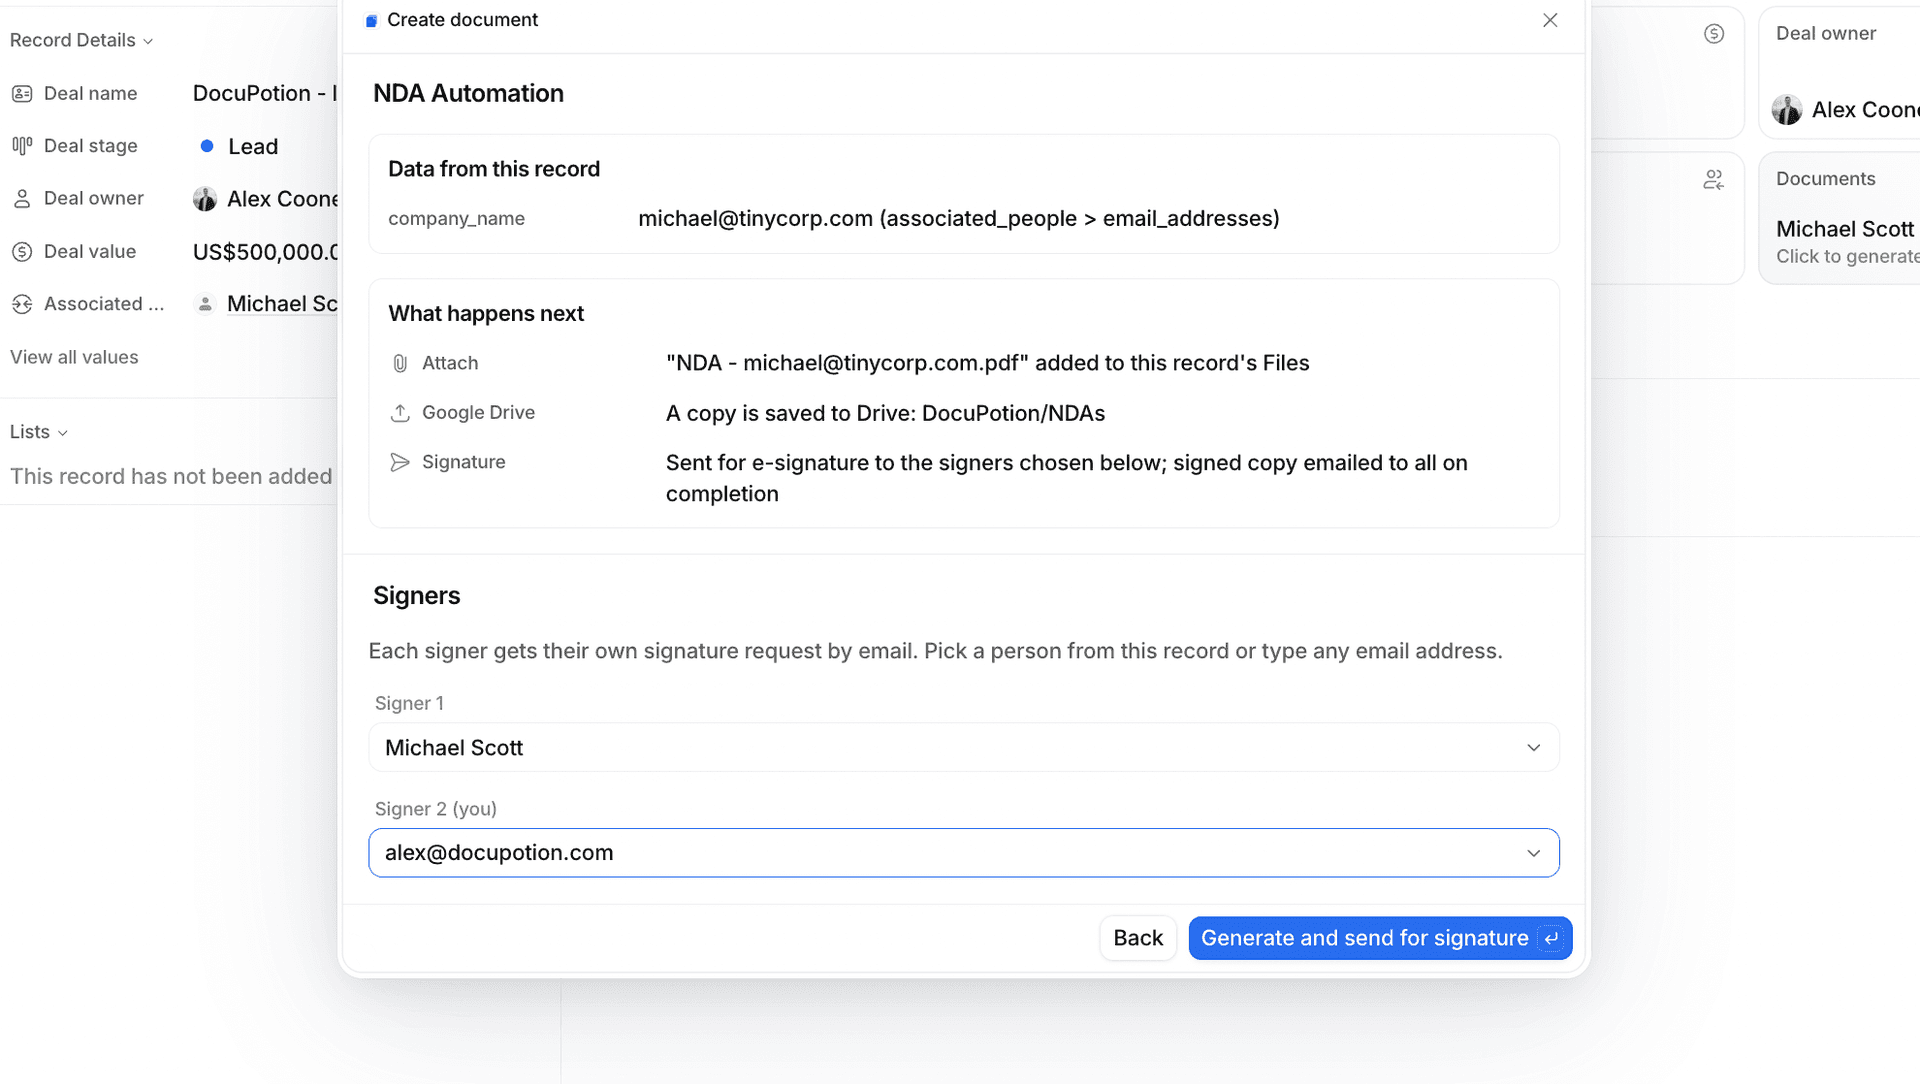Image resolution: width=1920 pixels, height=1084 pixels.
Task: Click the Back button
Action: click(1138, 938)
